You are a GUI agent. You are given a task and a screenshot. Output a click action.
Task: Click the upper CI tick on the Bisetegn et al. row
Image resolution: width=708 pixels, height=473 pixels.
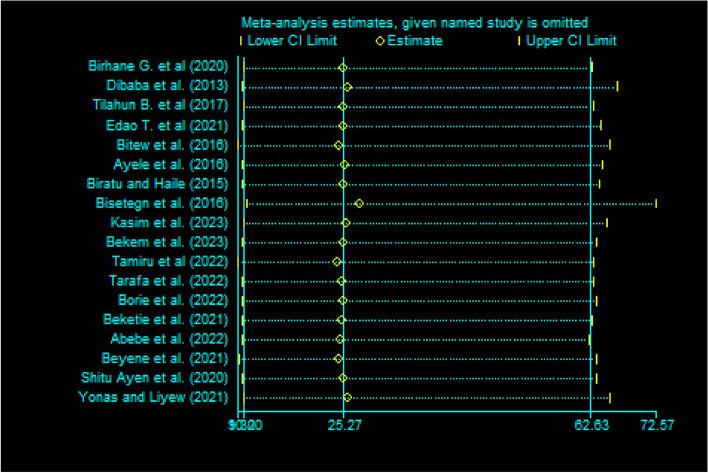656,204
